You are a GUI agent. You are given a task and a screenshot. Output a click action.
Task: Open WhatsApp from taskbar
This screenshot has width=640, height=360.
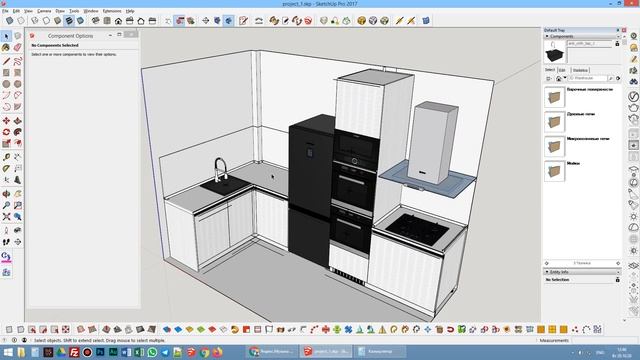coord(152,352)
